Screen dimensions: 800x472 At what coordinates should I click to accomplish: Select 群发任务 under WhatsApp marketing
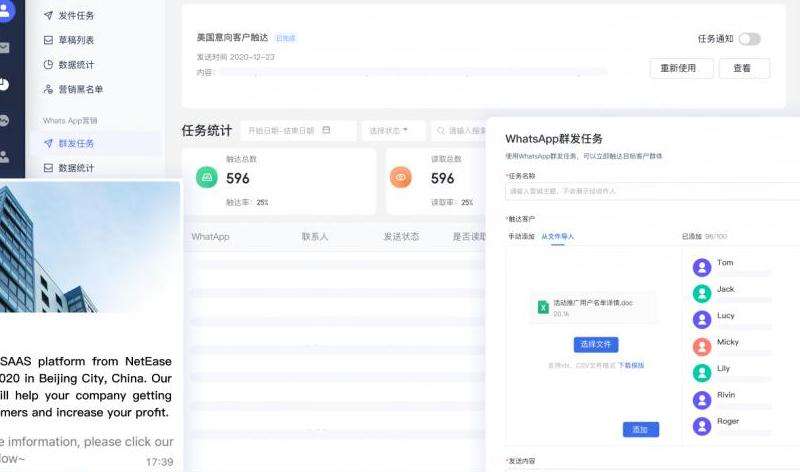76,143
